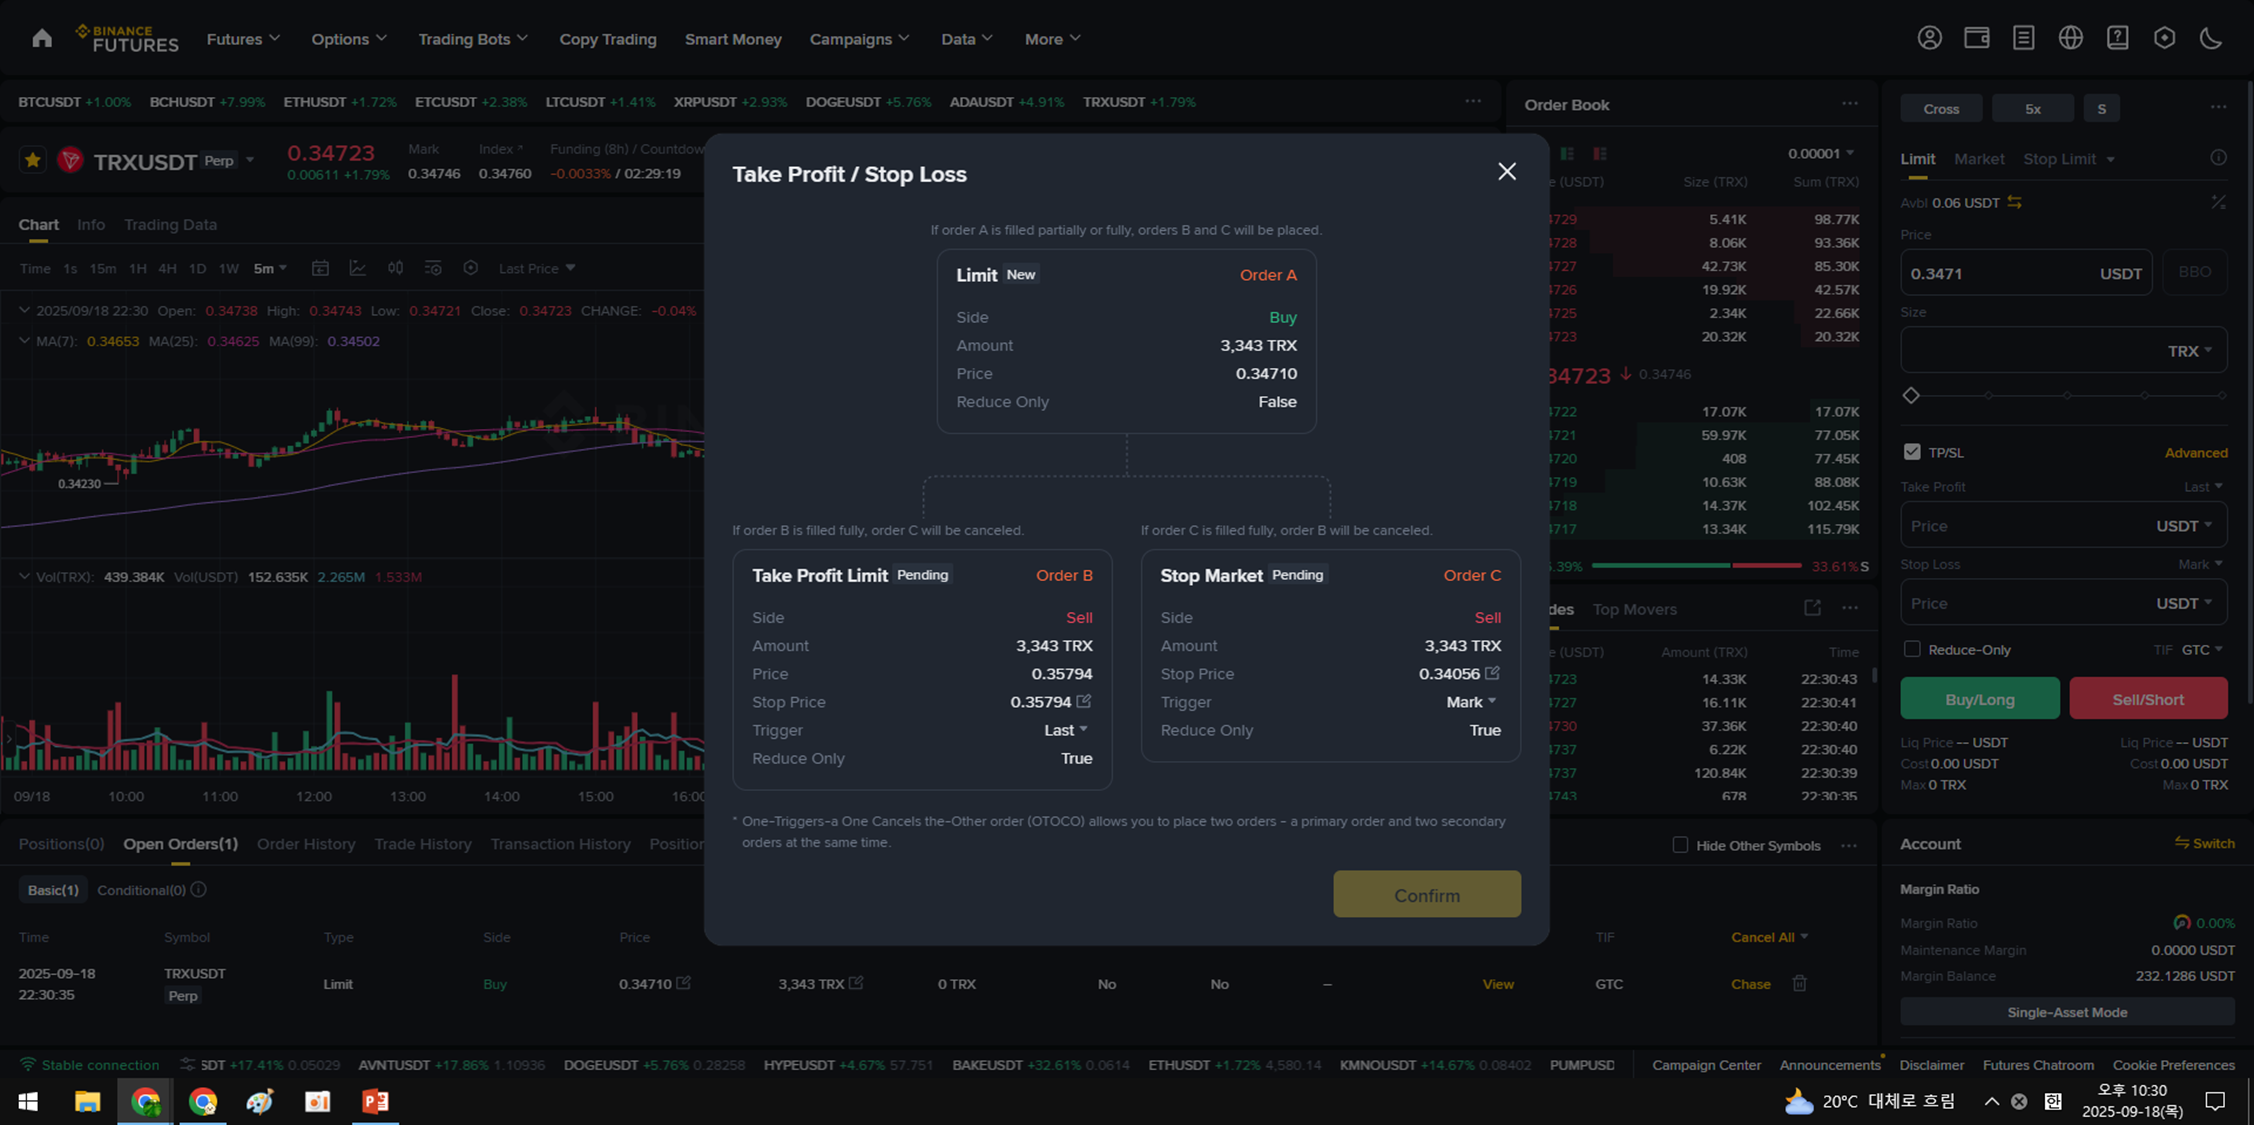Screen dimensions: 2254x1125
Task: Switch to dark mode moon icon
Action: [x=2211, y=38]
